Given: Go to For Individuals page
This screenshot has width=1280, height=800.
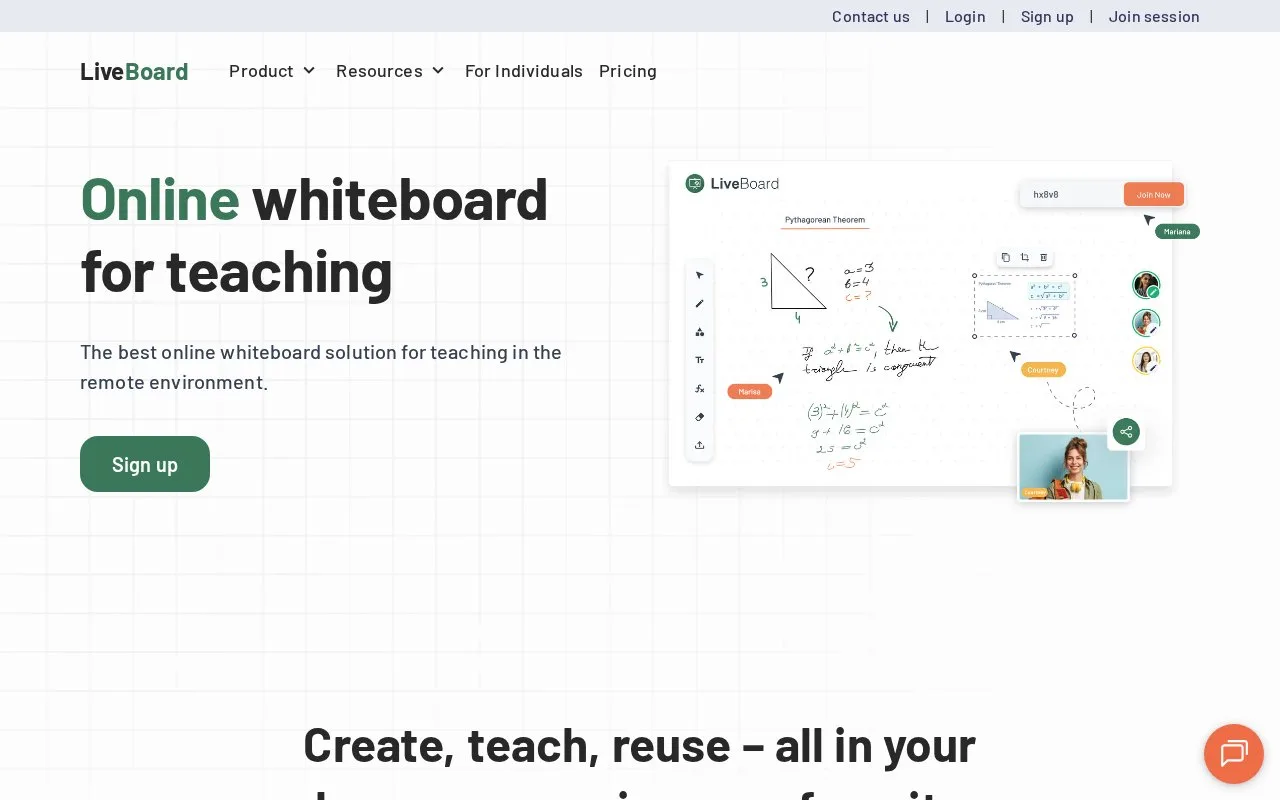Looking at the screenshot, I should (x=524, y=71).
